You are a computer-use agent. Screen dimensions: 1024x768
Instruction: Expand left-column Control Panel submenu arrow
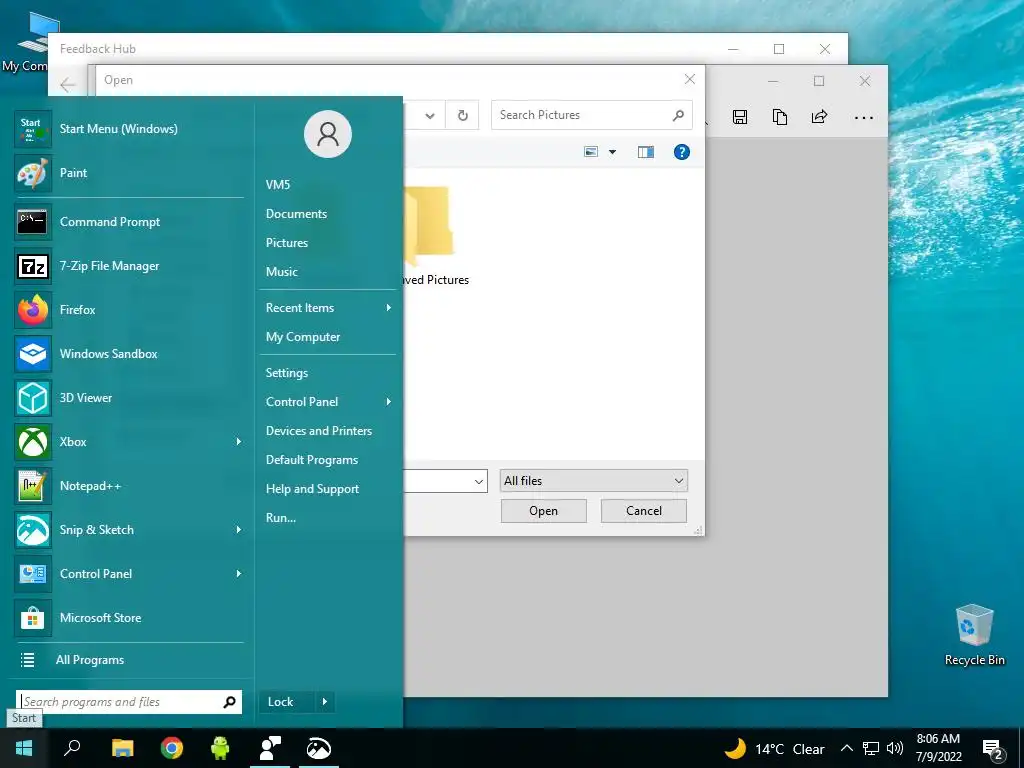238,574
